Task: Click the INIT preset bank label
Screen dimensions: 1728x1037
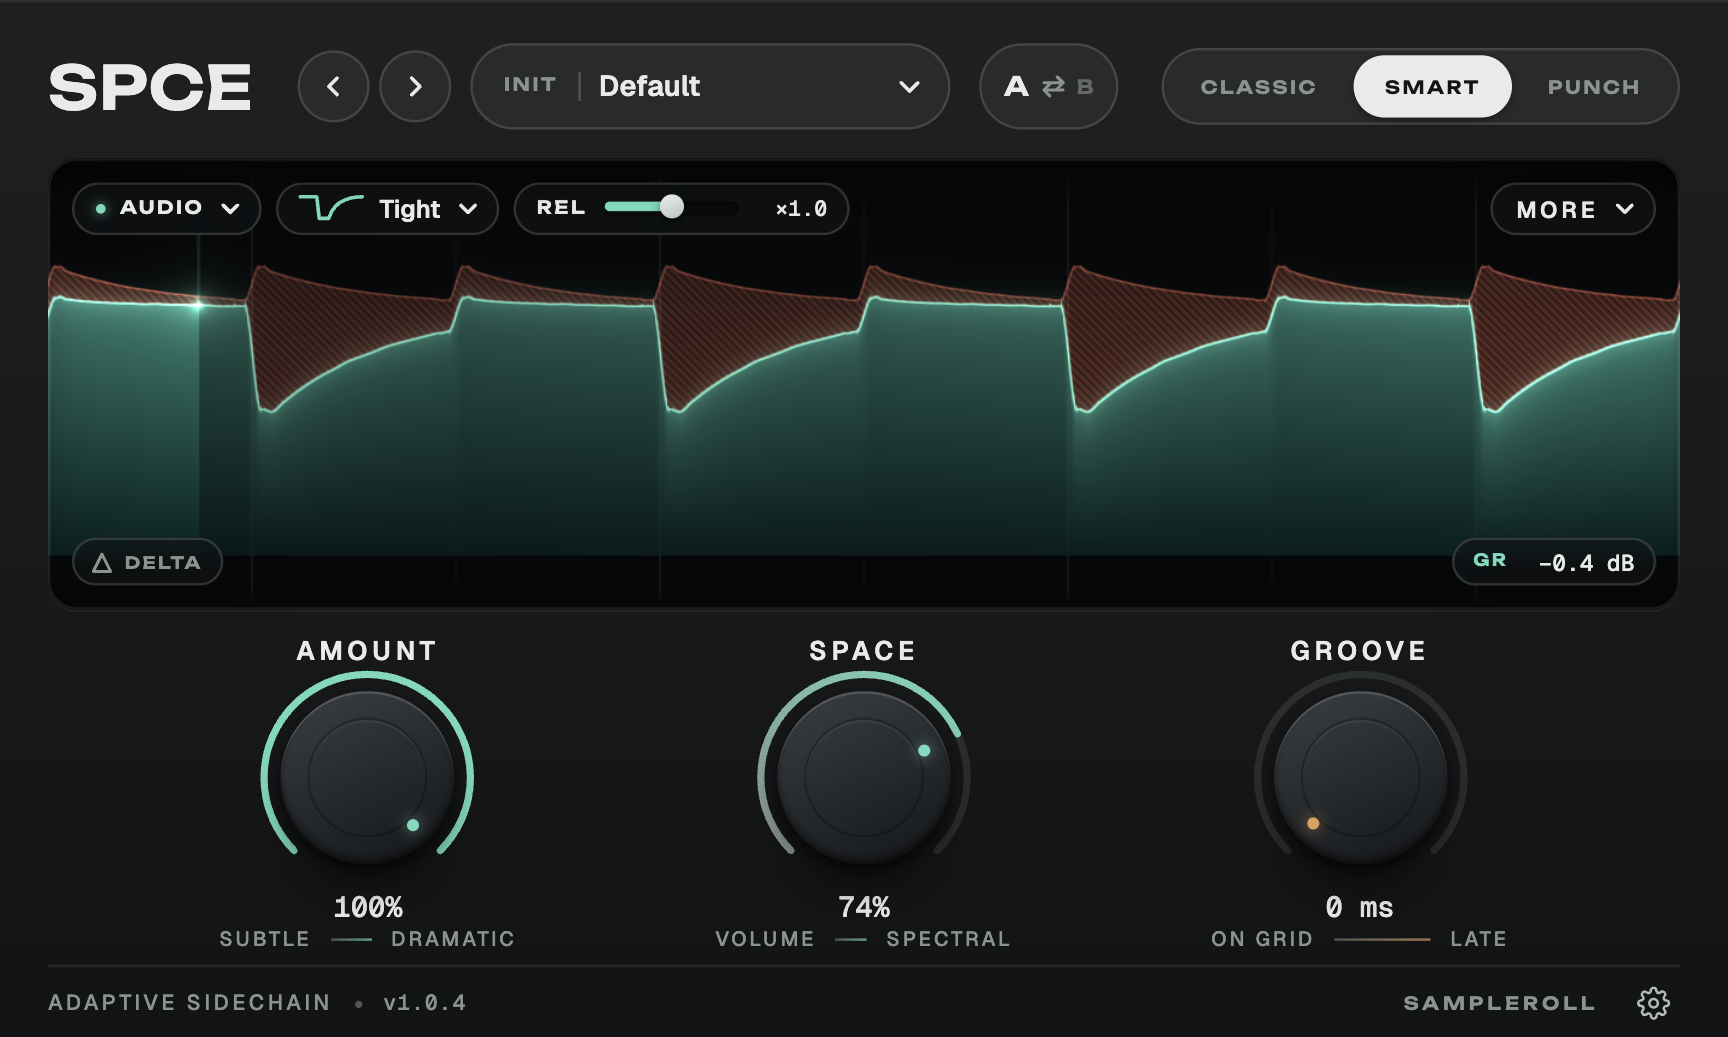Action: click(x=529, y=85)
